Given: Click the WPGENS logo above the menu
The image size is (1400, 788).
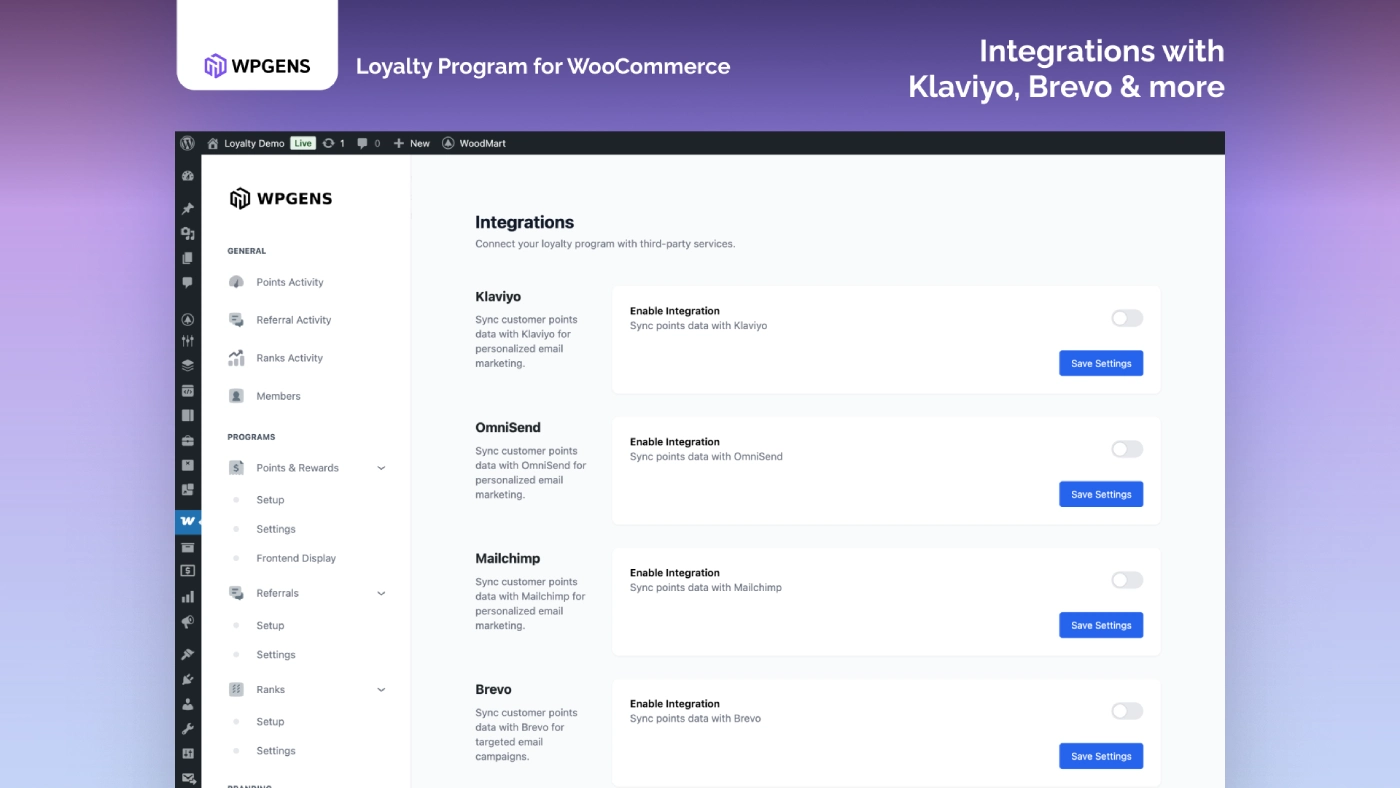Looking at the screenshot, I should coord(280,197).
